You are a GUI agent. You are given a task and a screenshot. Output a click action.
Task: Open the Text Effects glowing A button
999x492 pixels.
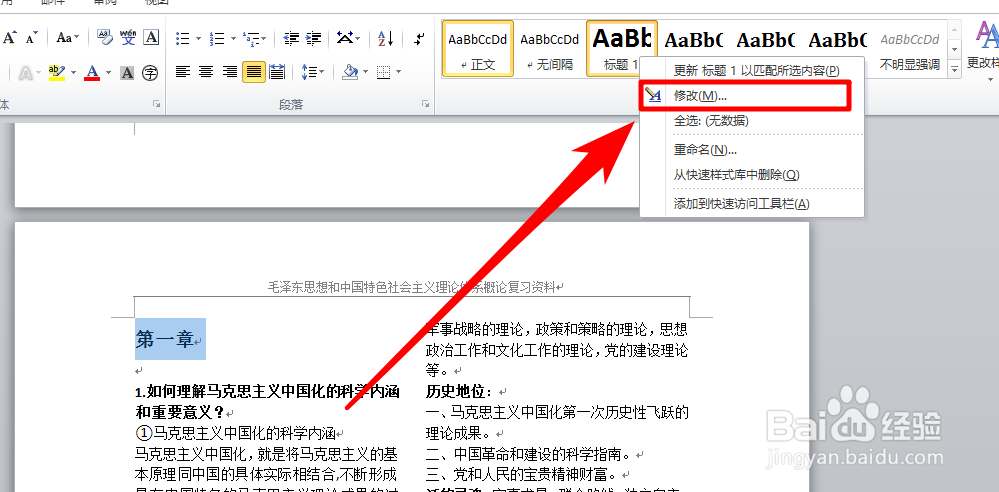point(27,73)
